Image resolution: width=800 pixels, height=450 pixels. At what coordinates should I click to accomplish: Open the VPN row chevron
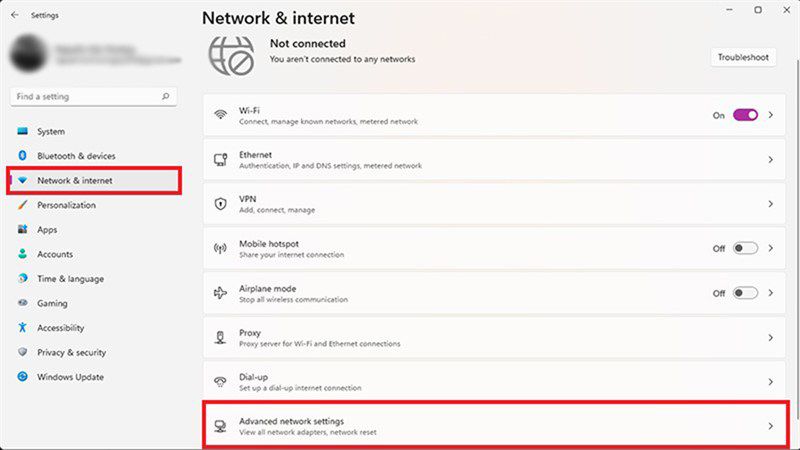point(770,204)
